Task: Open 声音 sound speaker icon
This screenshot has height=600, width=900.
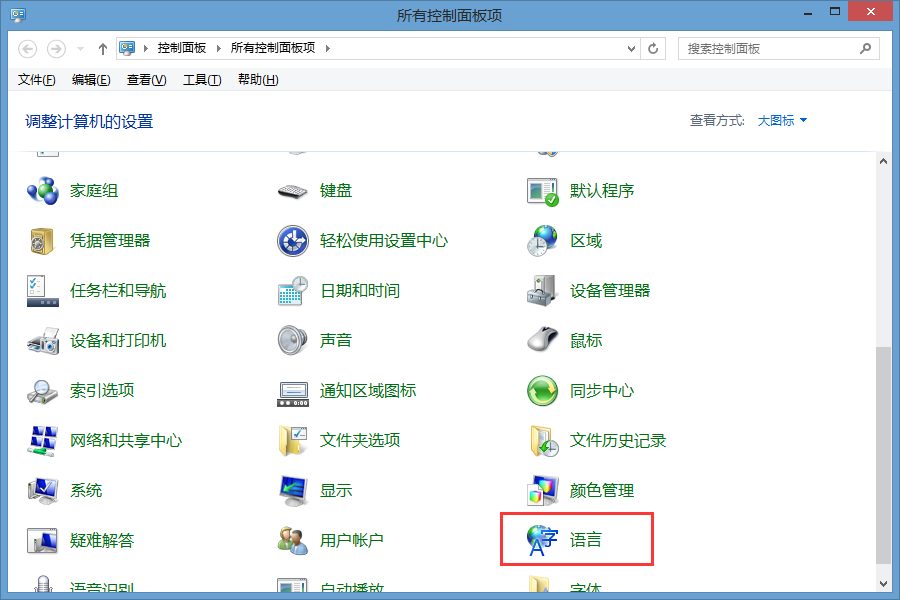Action: click(x=291, y=341)
